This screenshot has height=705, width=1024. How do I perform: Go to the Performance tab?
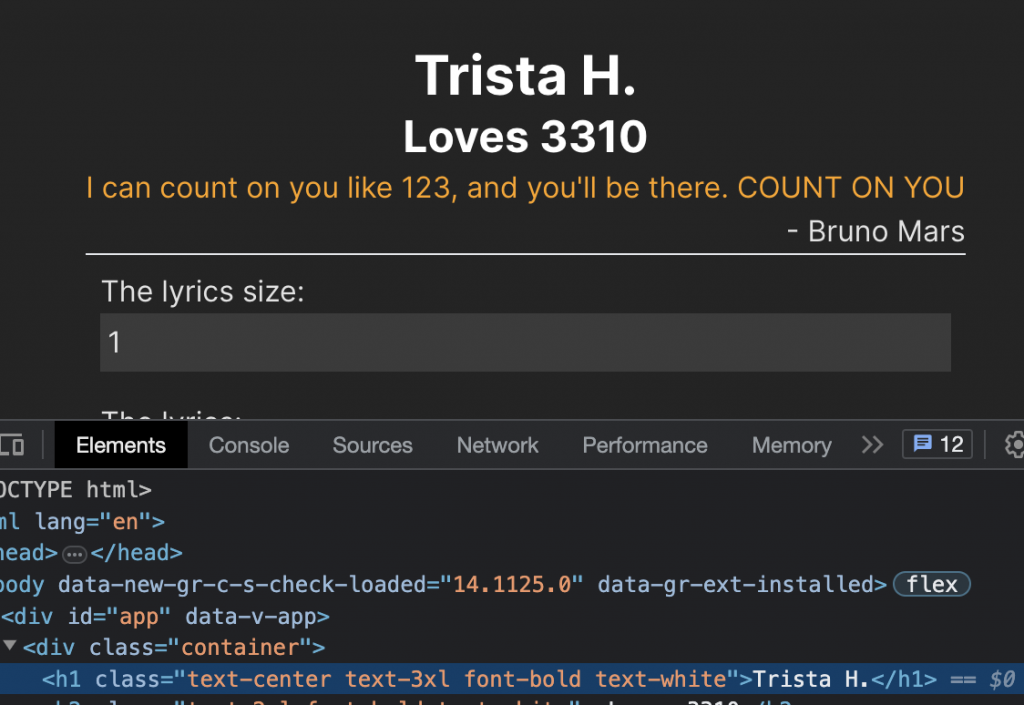[645, 446]
